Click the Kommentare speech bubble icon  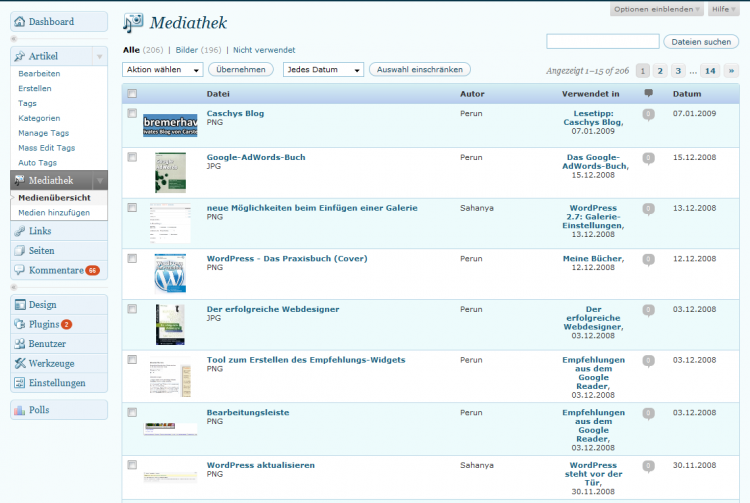pos(20,270)
